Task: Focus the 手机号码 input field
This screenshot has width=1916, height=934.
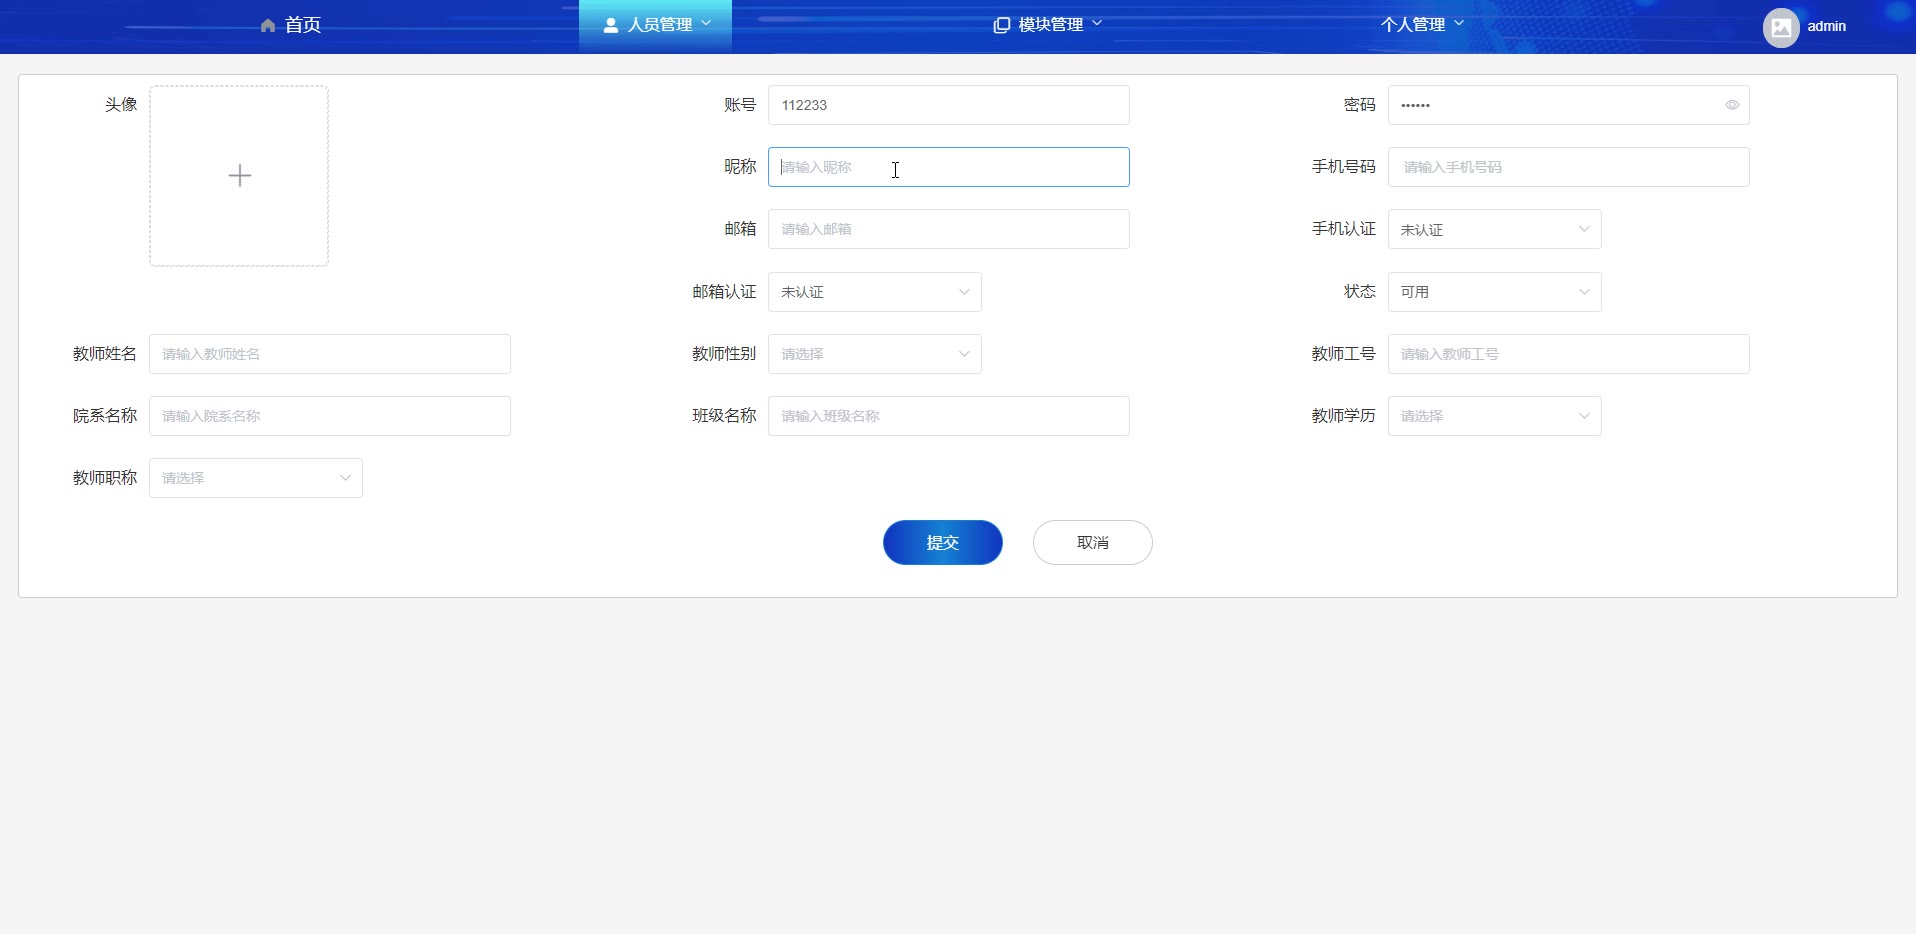Action: 1568,167
